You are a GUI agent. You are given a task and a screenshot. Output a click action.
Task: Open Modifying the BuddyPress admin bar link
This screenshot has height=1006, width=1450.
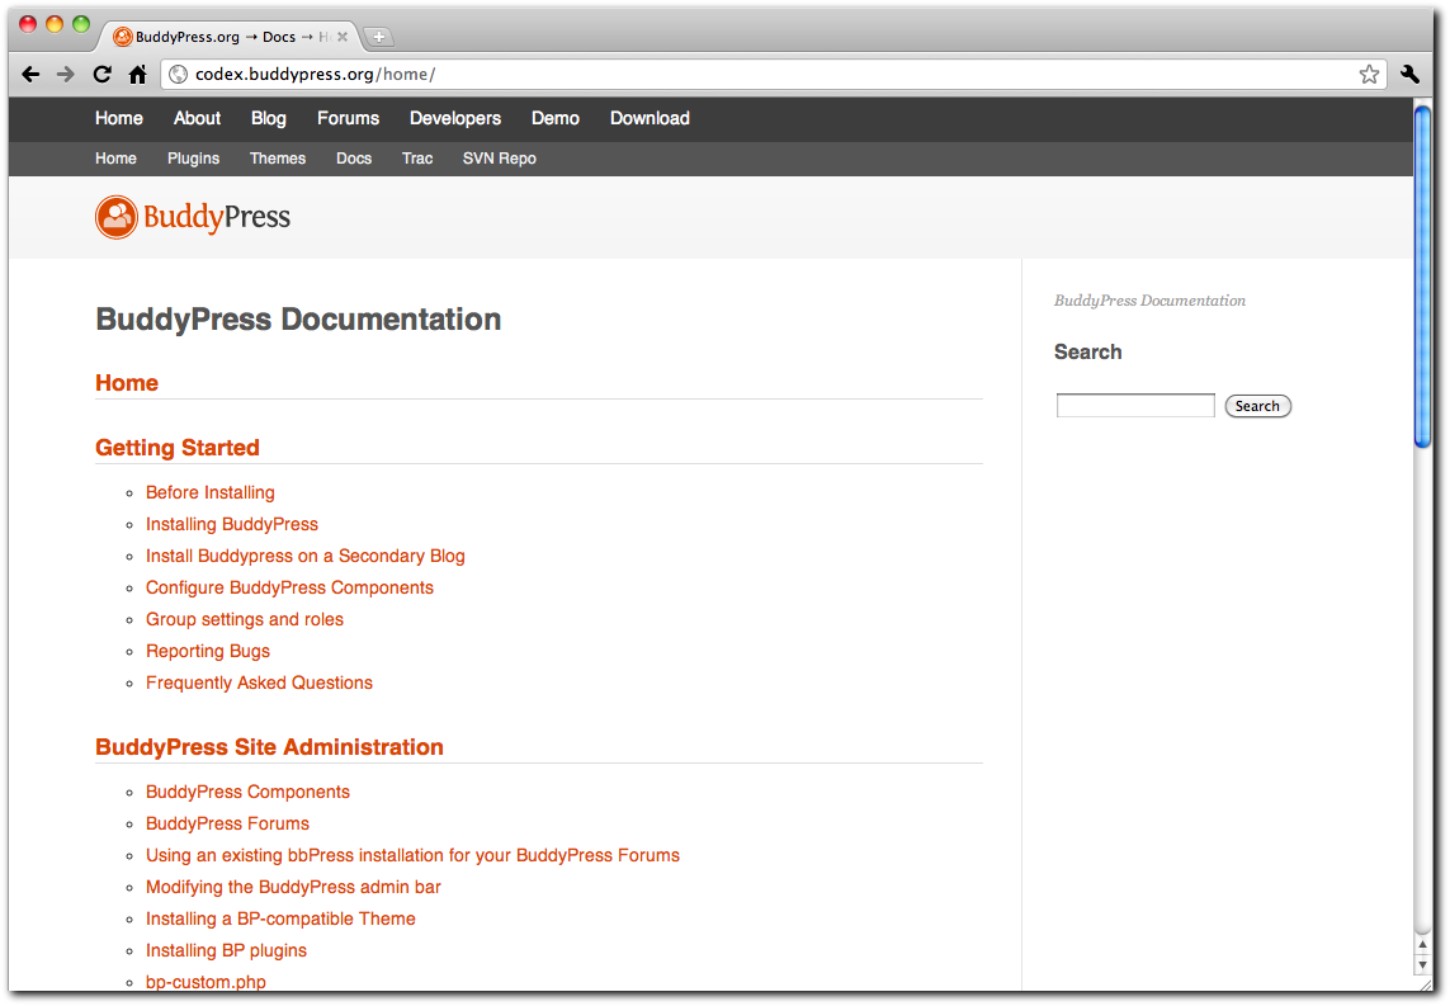[x=293, y=887]
